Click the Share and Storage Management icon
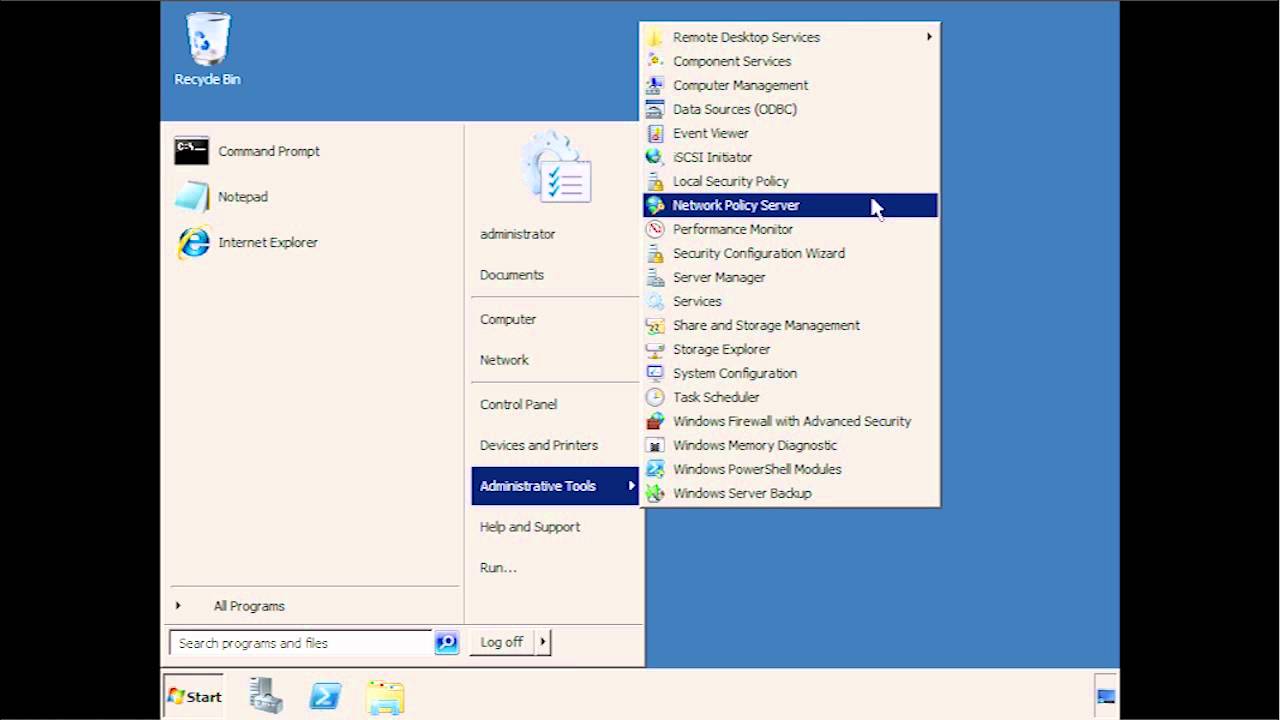The width and height of the screenshot is (1280, 720). [x=655, y=325]
